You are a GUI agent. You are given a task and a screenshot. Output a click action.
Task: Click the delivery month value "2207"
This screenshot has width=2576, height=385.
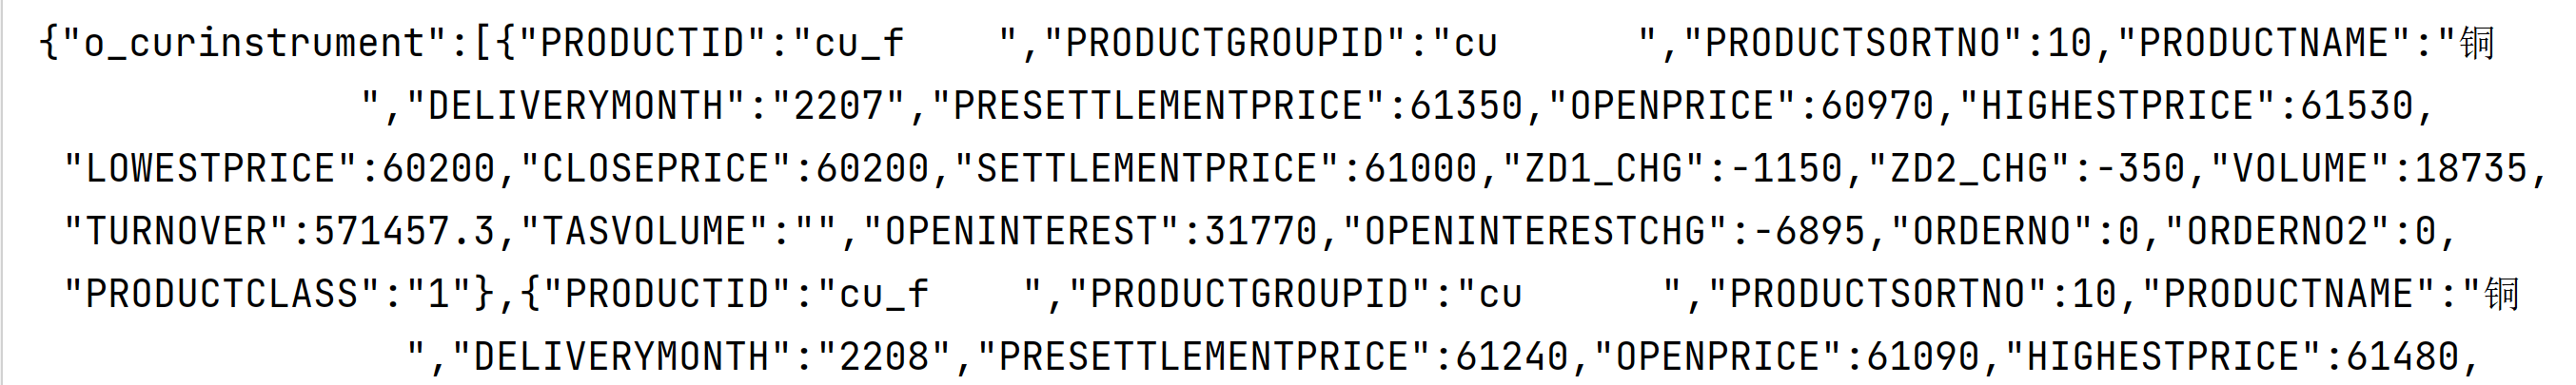(838, 106)
